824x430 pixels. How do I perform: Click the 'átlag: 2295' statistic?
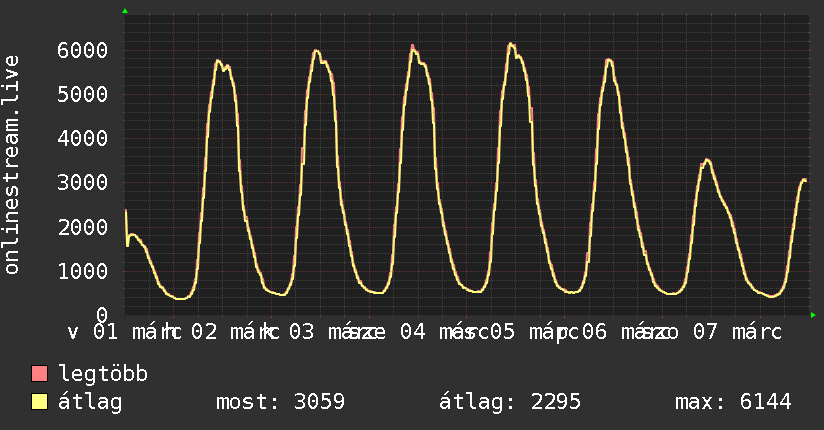coord(510,402)
